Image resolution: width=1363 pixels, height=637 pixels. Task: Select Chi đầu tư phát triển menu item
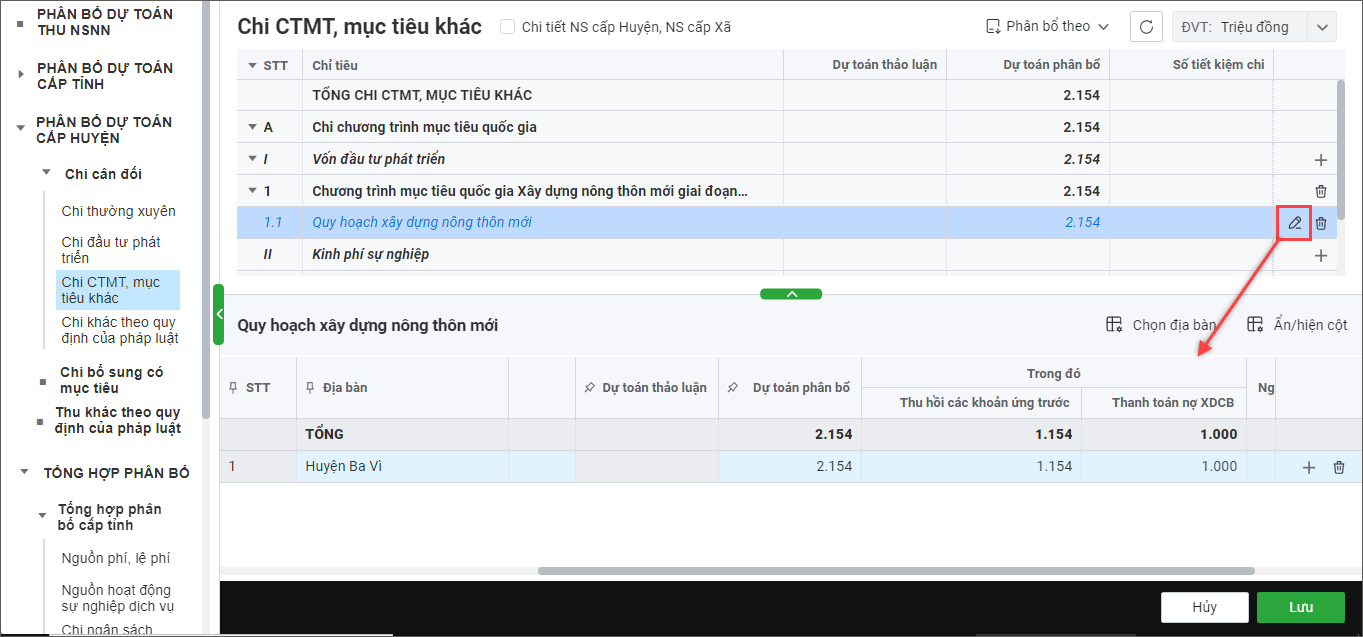(x=111, y=249)
